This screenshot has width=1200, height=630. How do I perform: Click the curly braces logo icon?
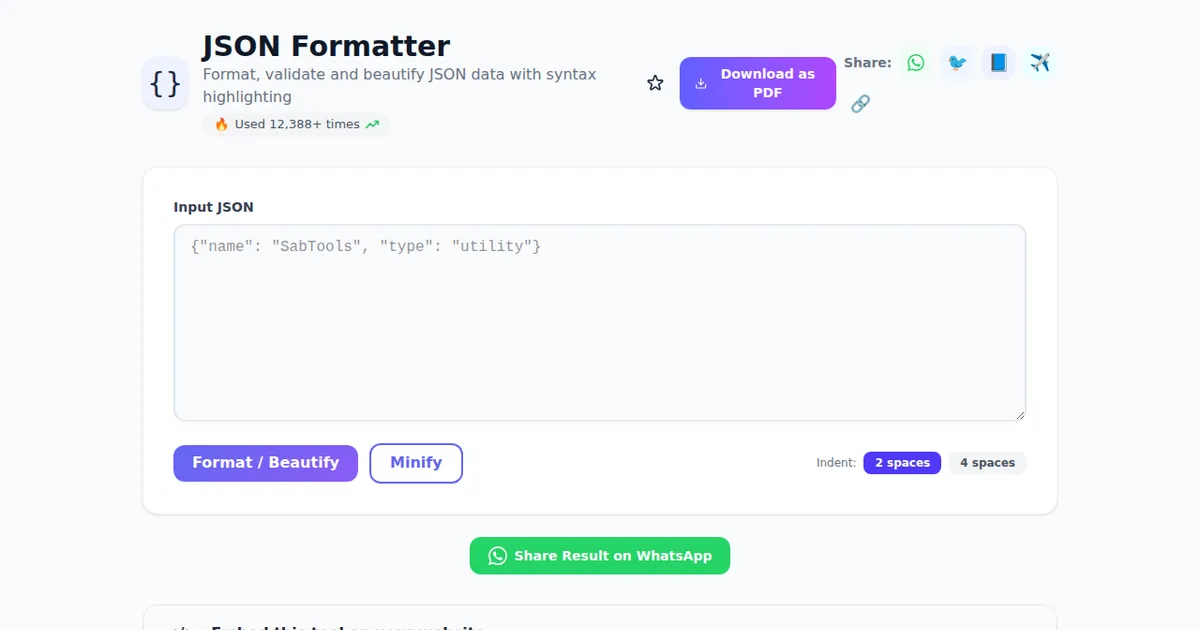click(164, 84)
